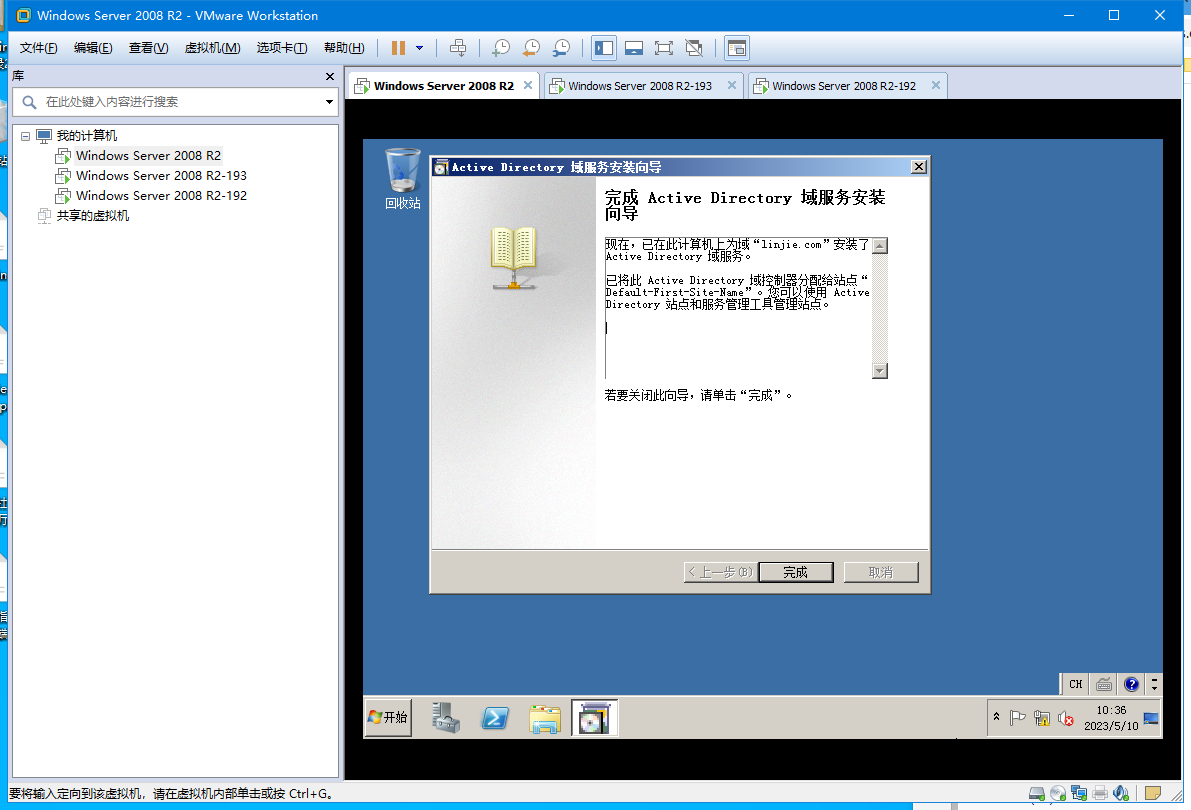Select Windows Server 2008 R2 in library
Screen dimensions: 1191x810
coord(148,156)
